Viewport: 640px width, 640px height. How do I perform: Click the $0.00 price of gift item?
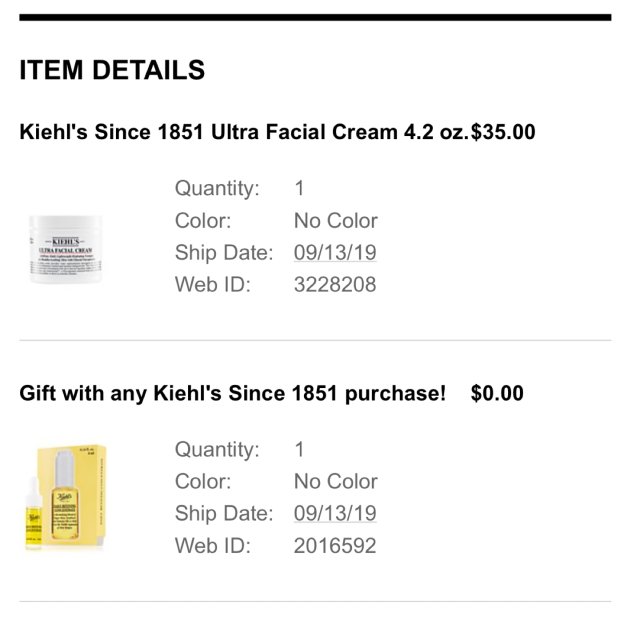tap(497, 393)
